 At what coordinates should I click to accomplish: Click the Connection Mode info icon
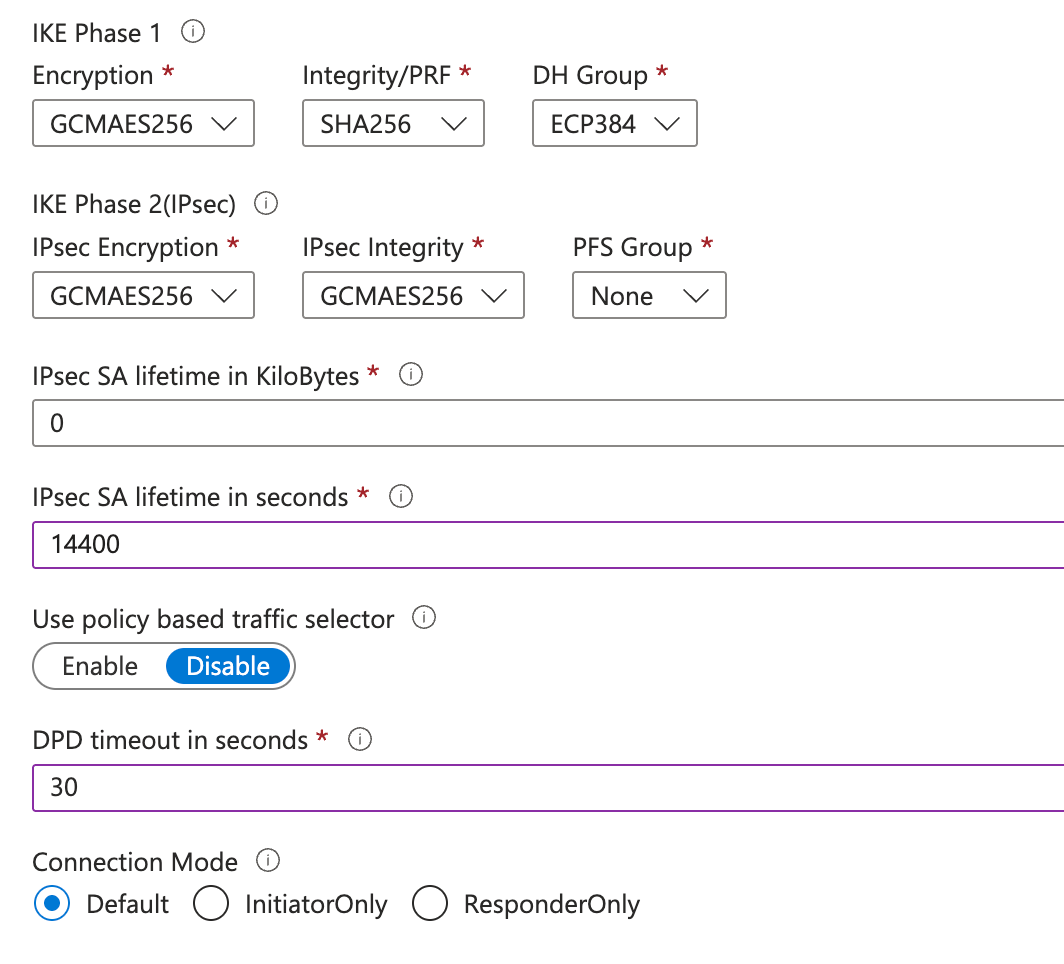click(268, 861)
